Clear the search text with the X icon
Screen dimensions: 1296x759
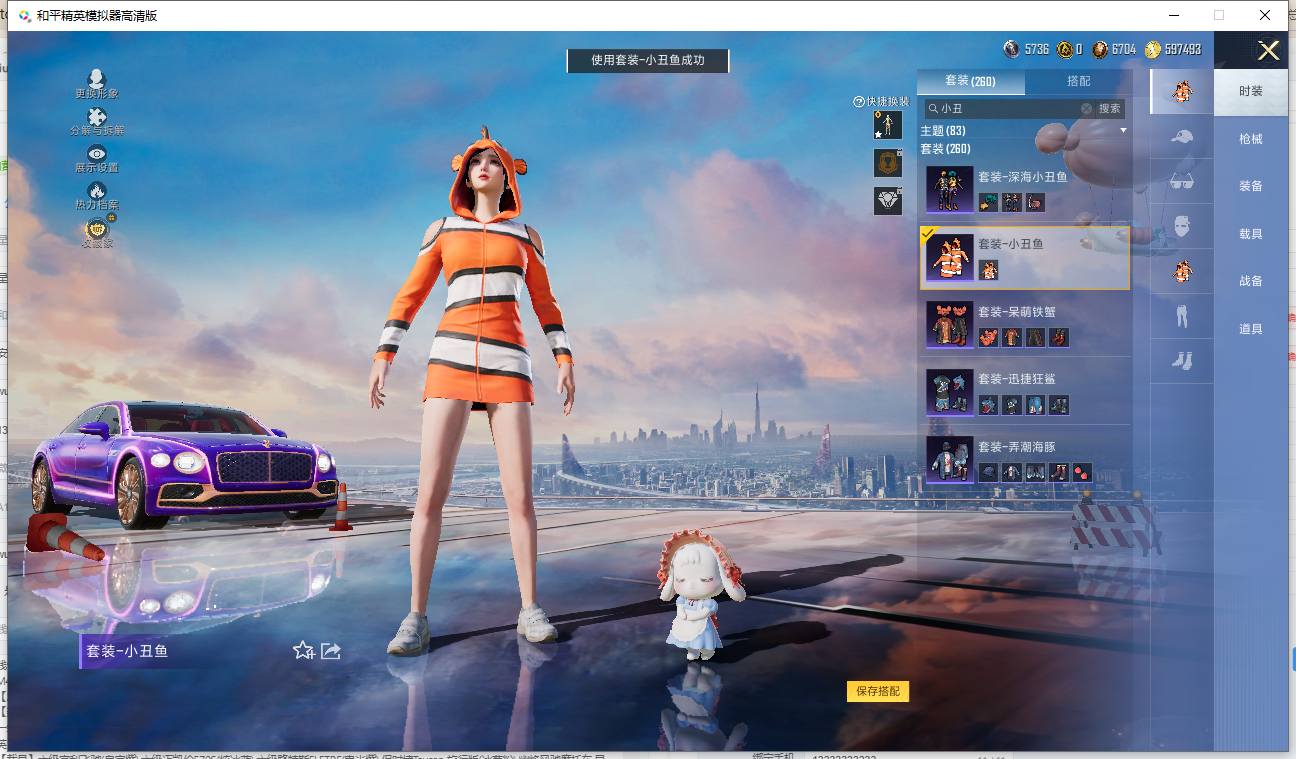[1086, 108]
